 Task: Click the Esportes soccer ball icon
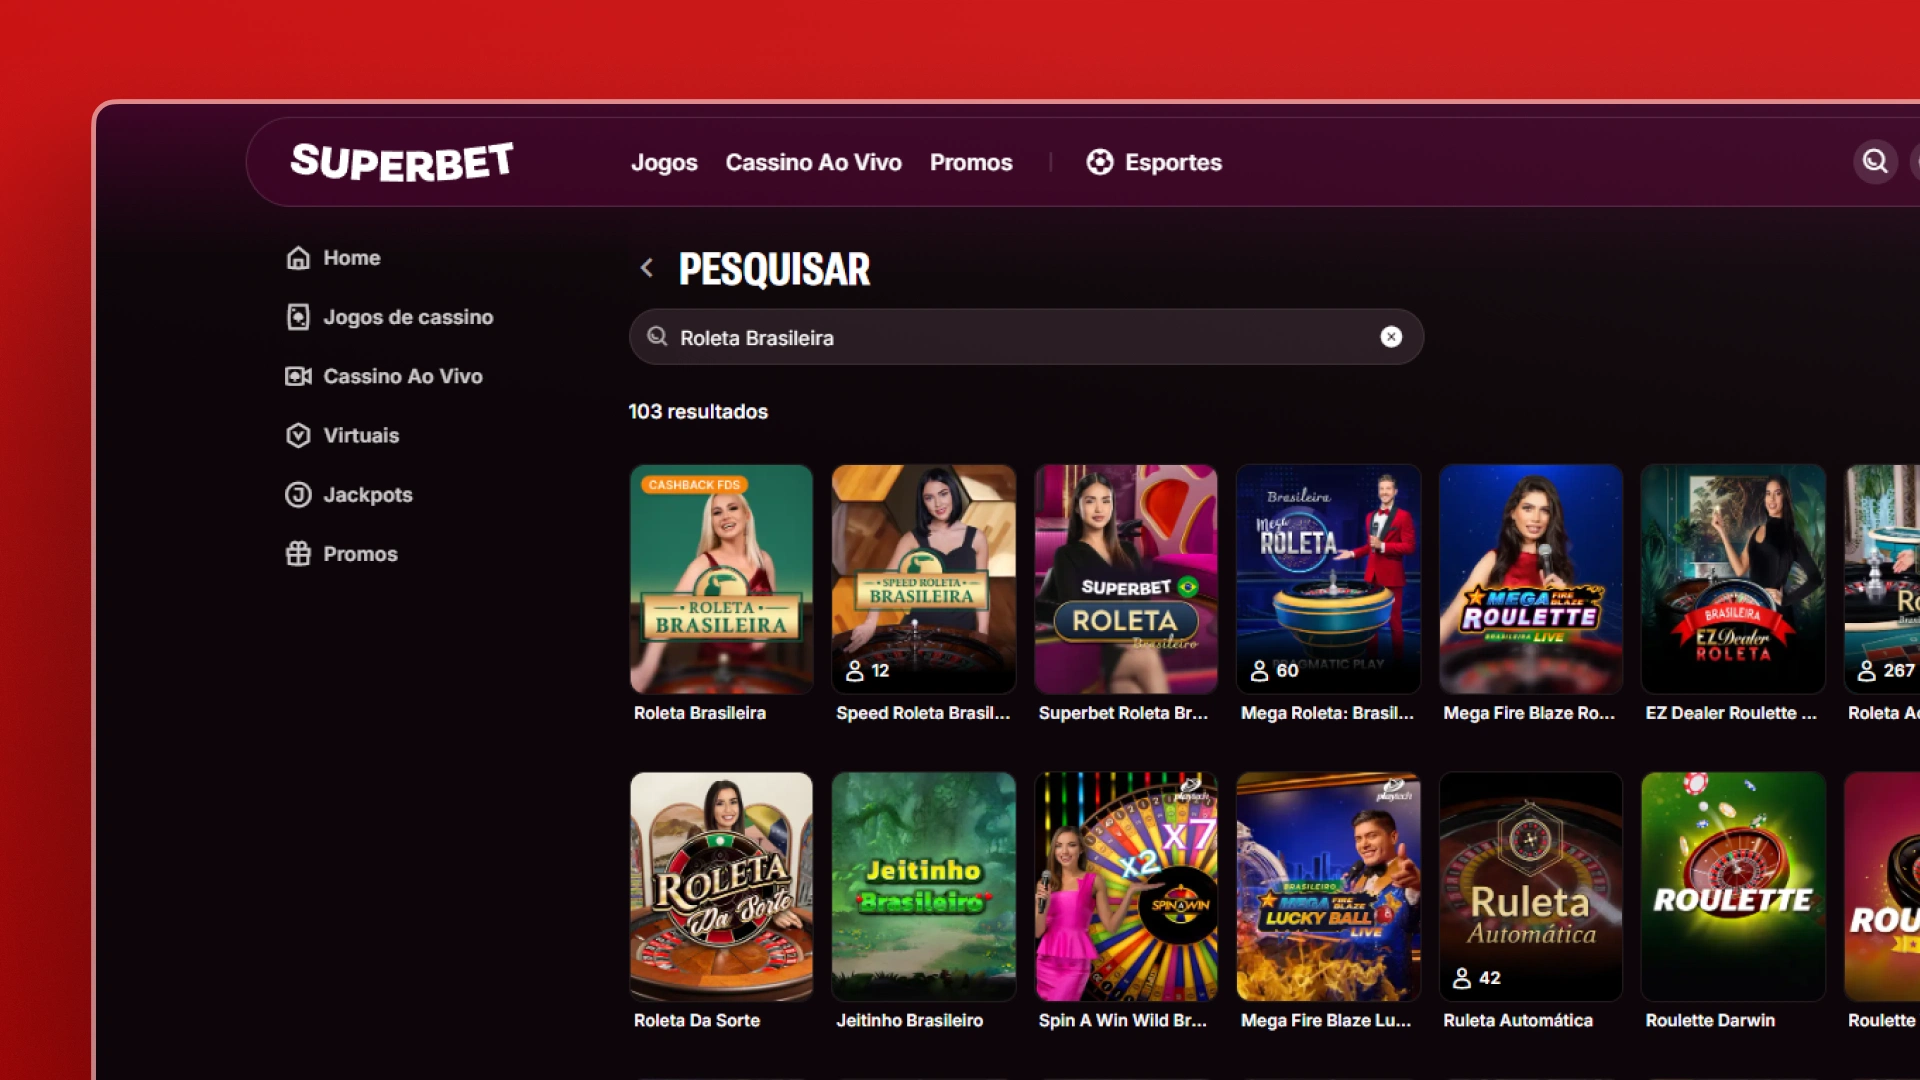1100,162
